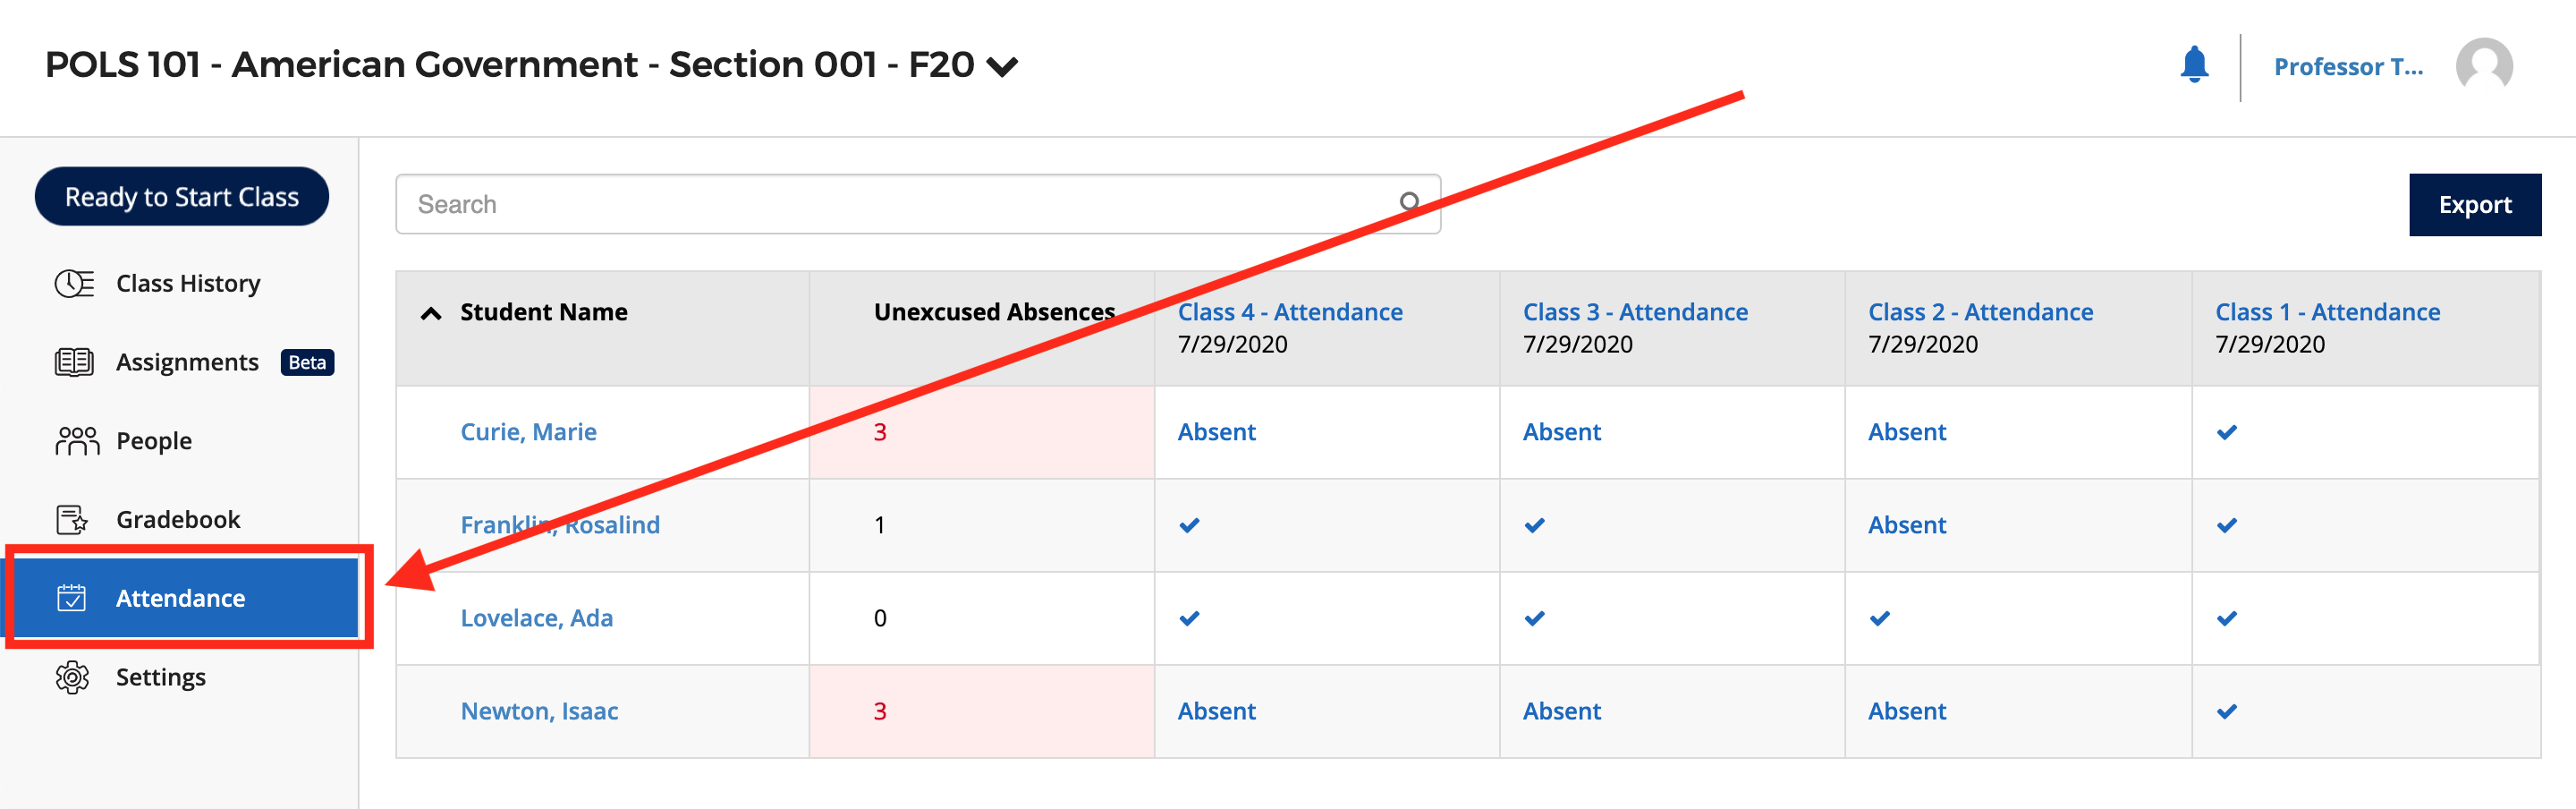The width and height of the screenshot is (2576, 809).
Task: Click the Export button
Action: pos(2474,204)
